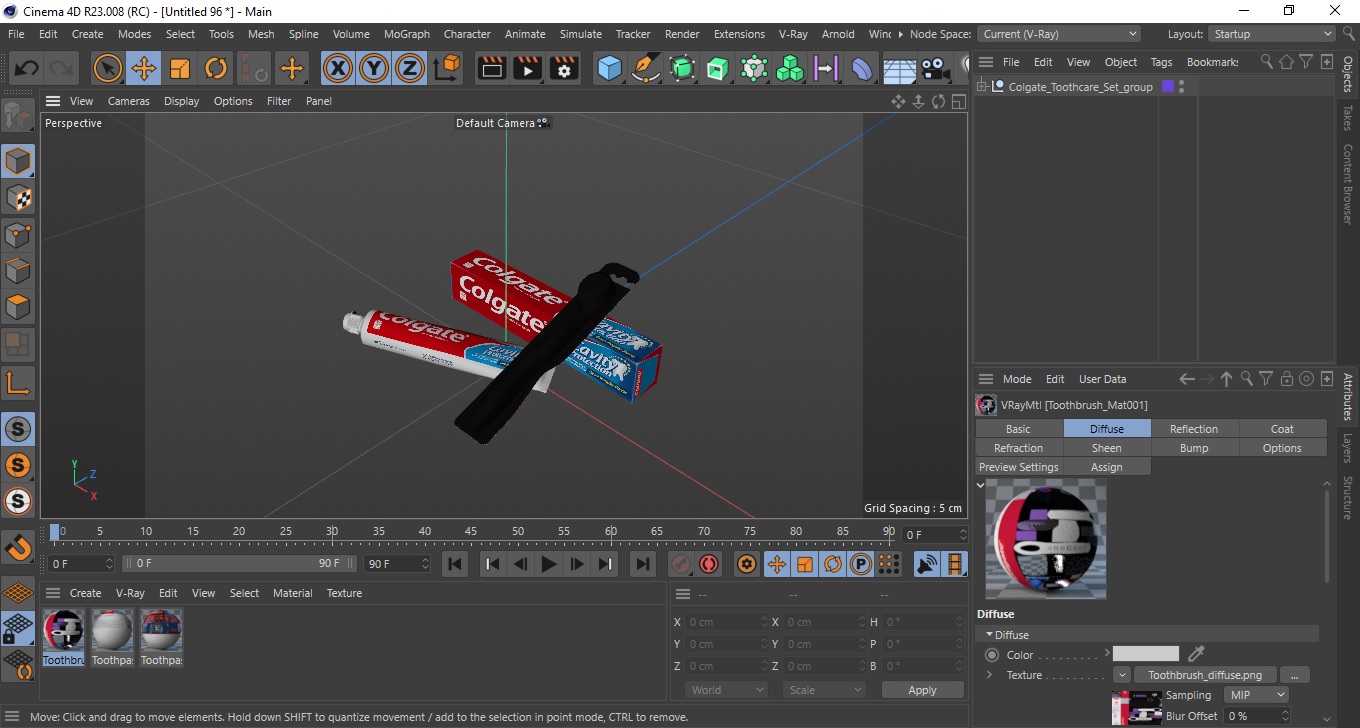Viewport: 1360px width, 728px height.
Task: Play the animation forward
Action: [x=548, y=564]
